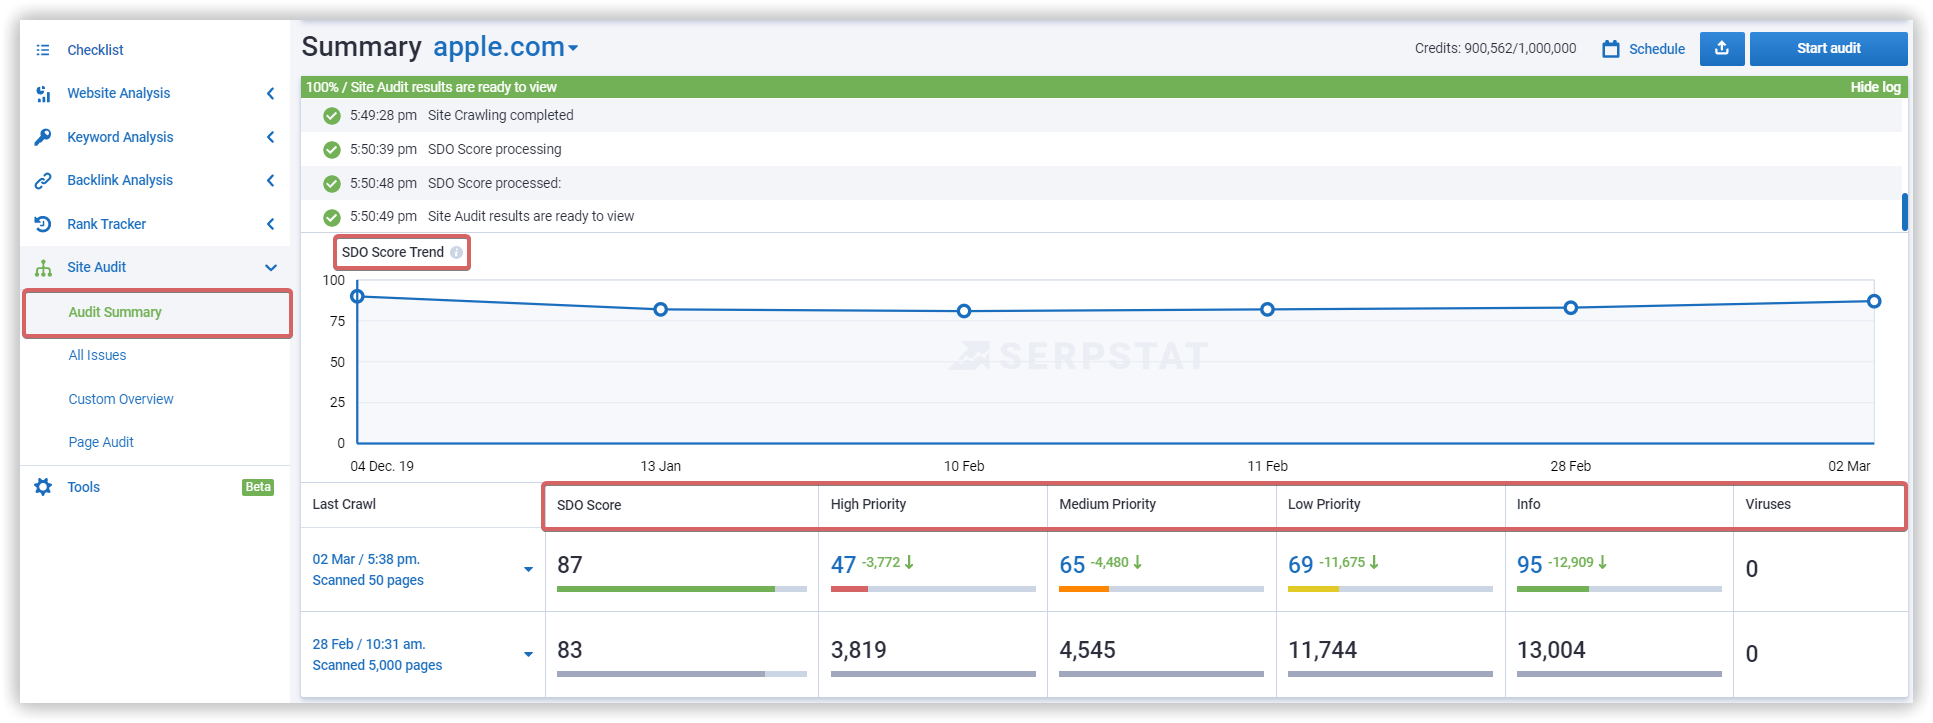1933x723 pixels.
Task: Expand the Website Analysis menu chevron
Action: point(270,93)
